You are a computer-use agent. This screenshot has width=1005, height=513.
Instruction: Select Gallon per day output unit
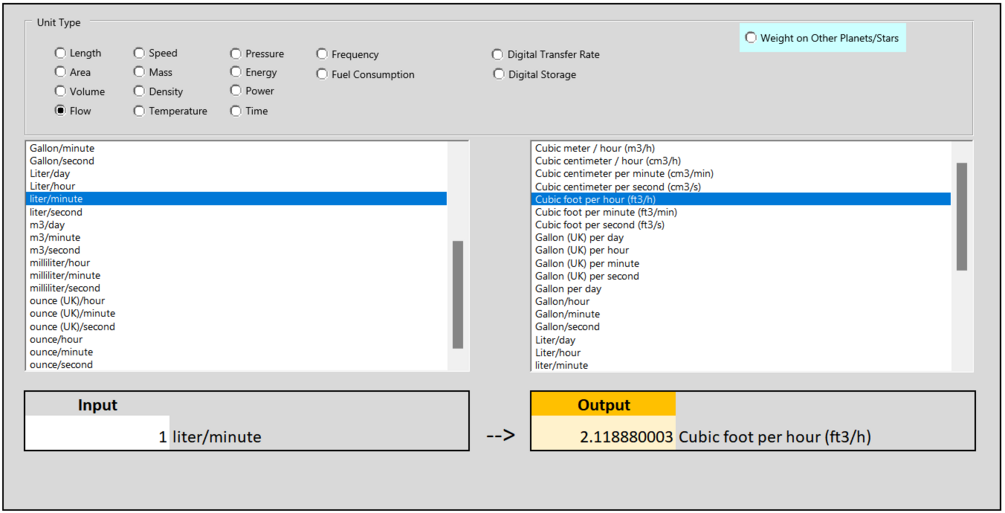pos(741,289)
